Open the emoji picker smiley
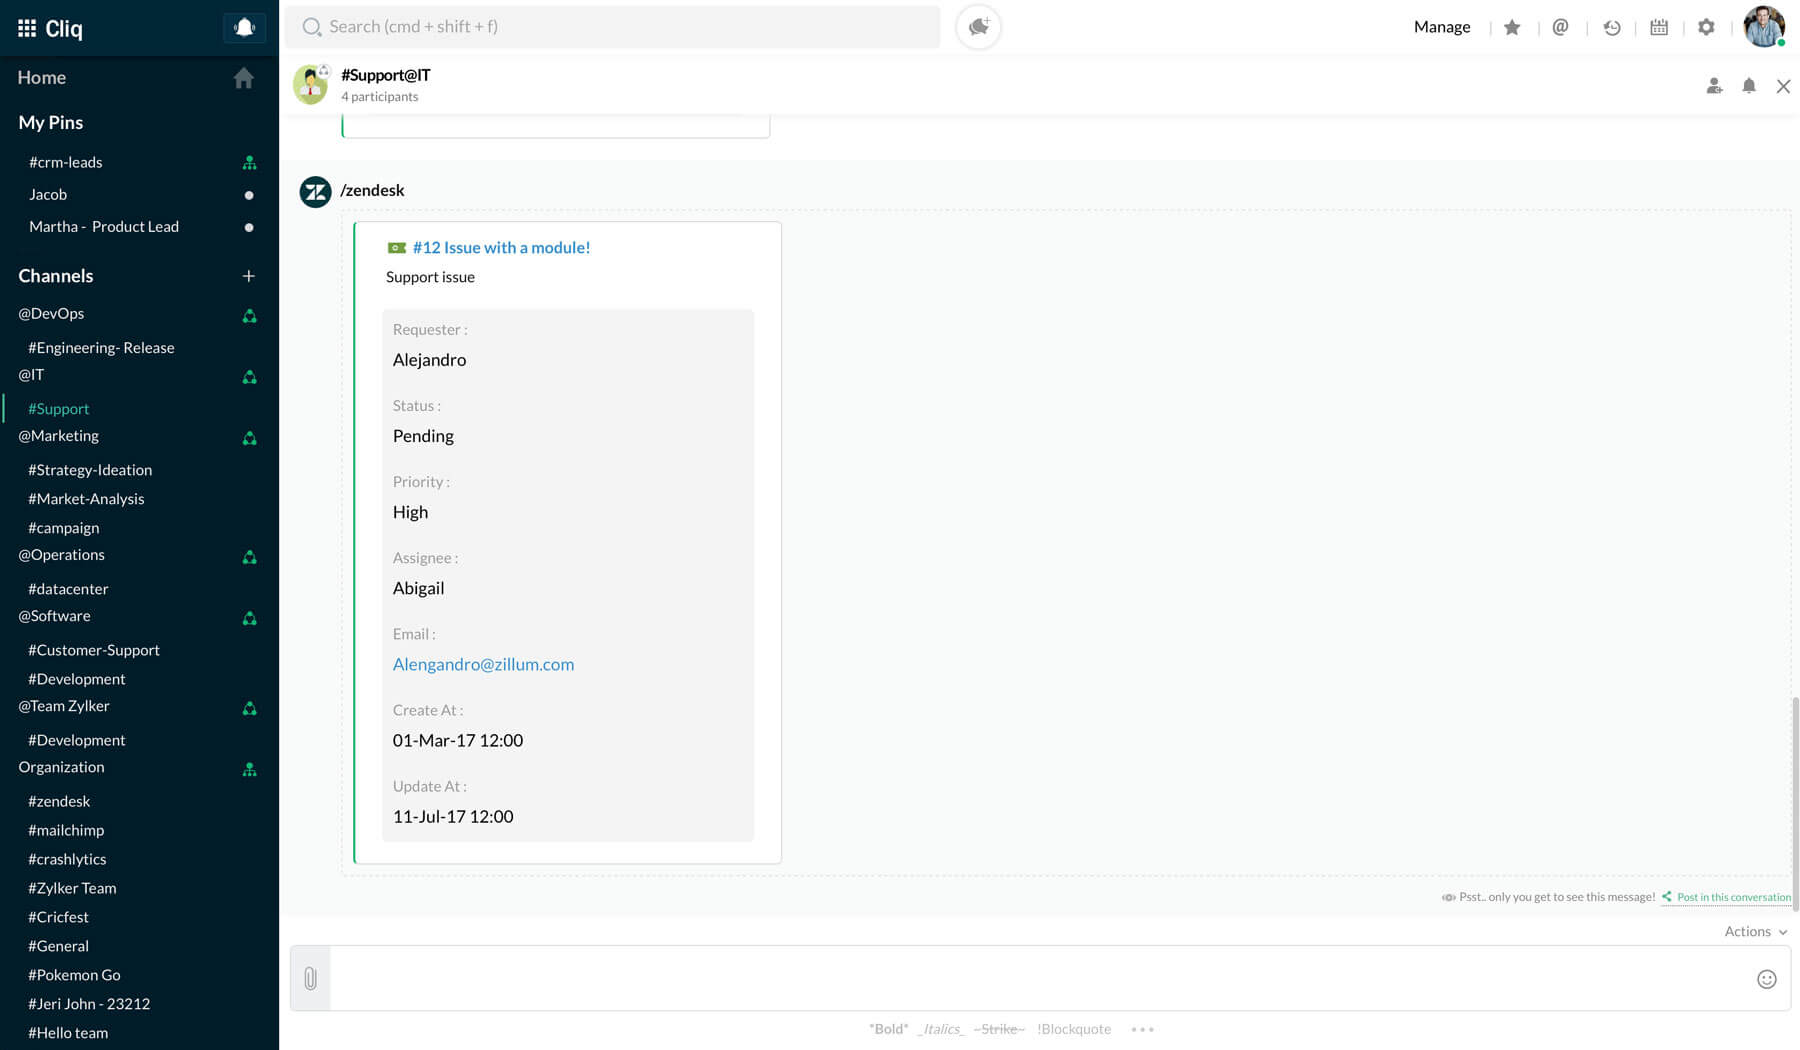1800x1050 pixels. 1766,979
